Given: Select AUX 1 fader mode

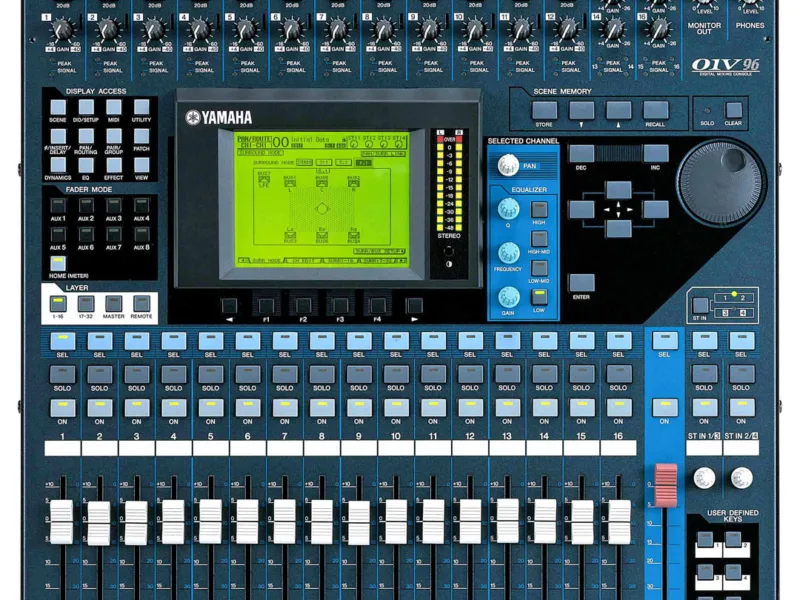Looking at the screenshot, I should click(58, 205).
